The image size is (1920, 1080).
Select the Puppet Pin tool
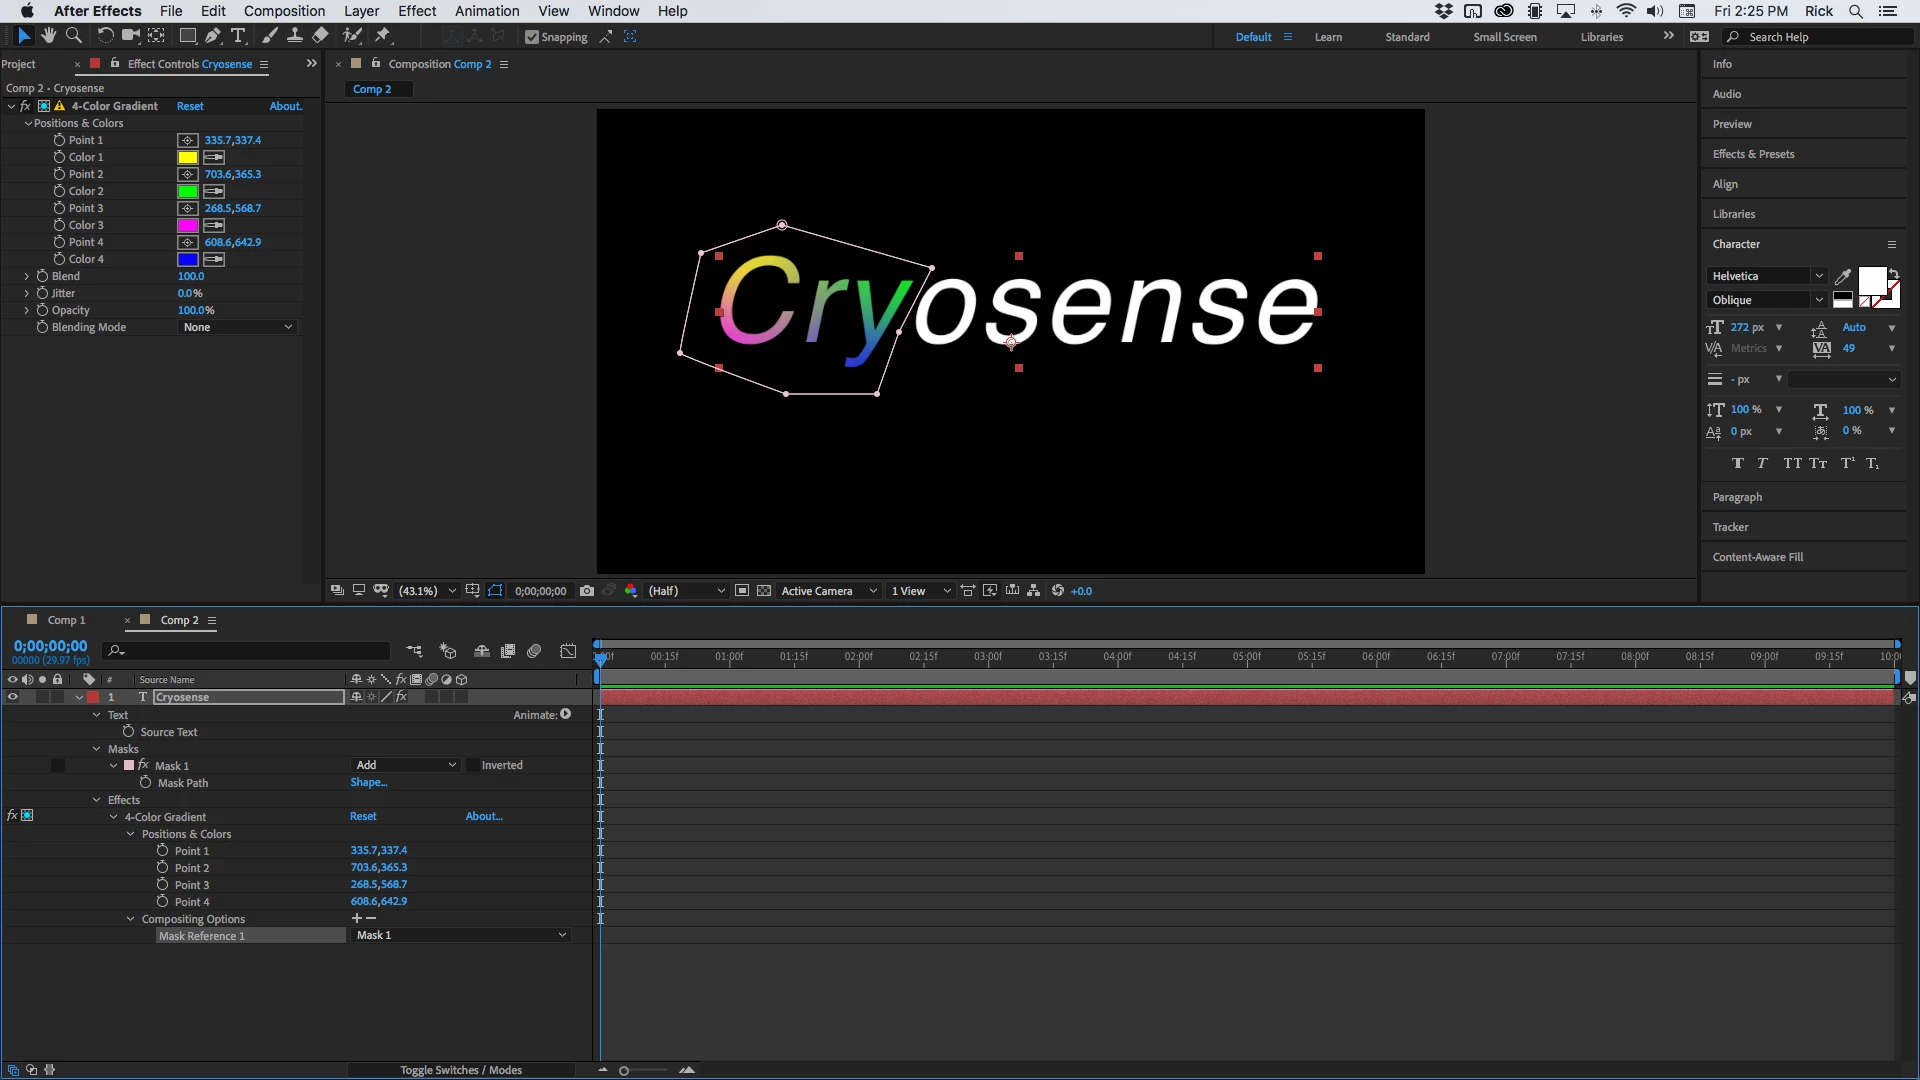[382, 36]
